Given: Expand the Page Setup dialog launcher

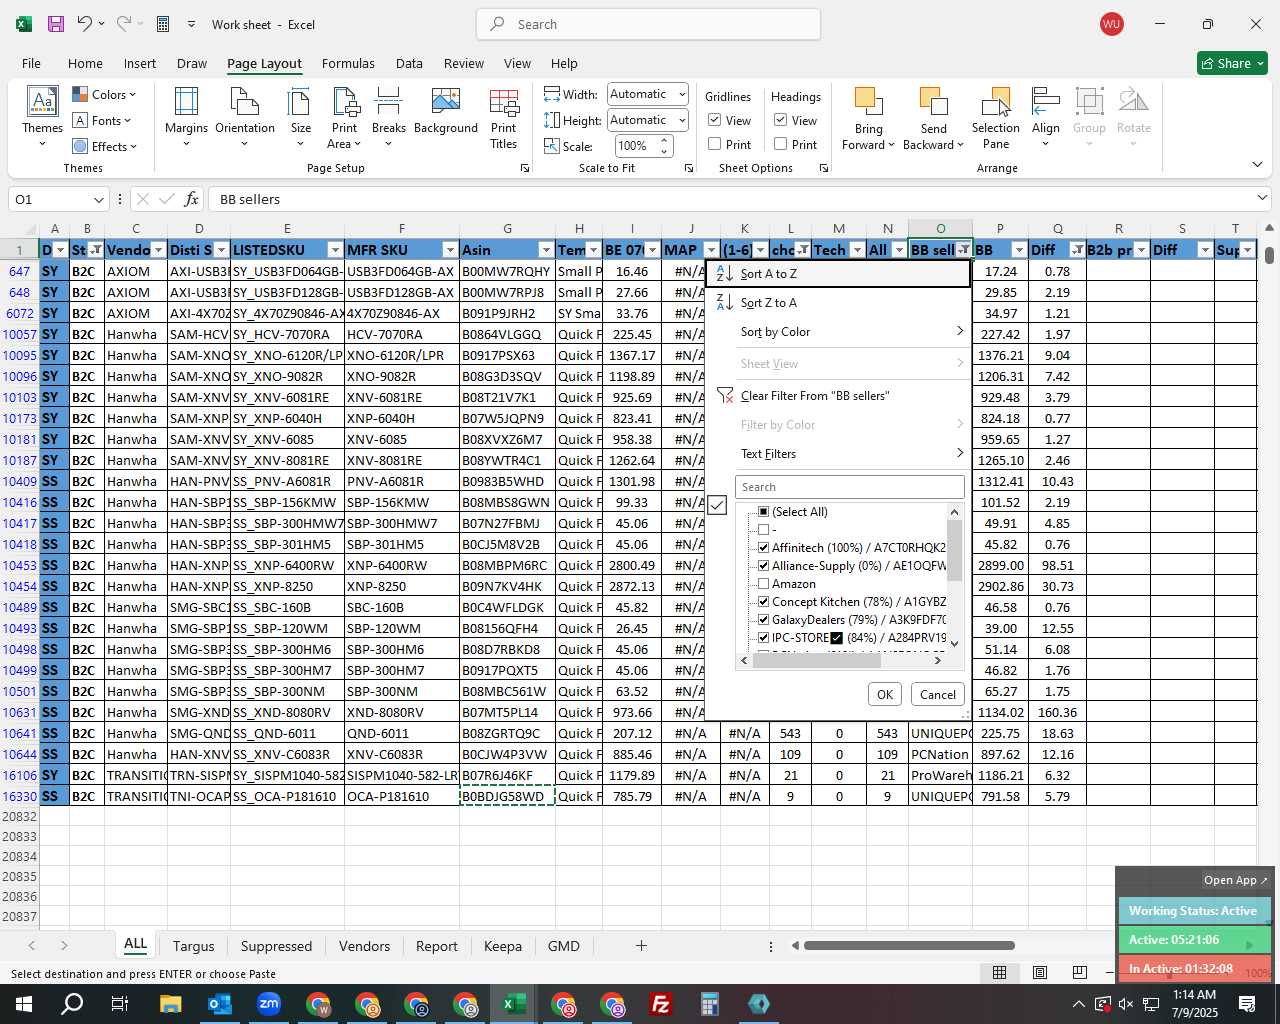Looking at the screenshot, I should click(x=525, y=168).
